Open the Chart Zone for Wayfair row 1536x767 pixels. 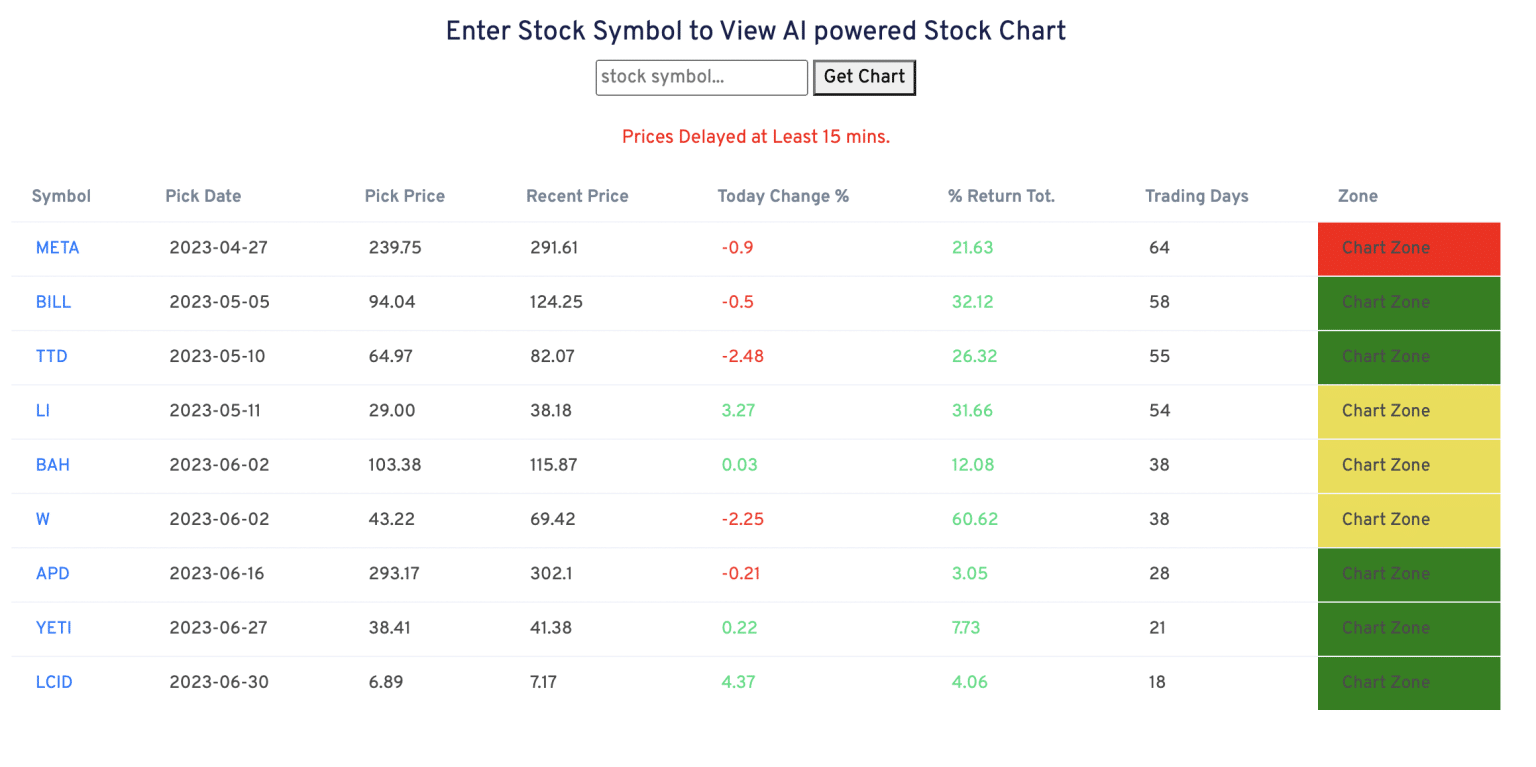pyautogui.click(x=1409, y=519)
